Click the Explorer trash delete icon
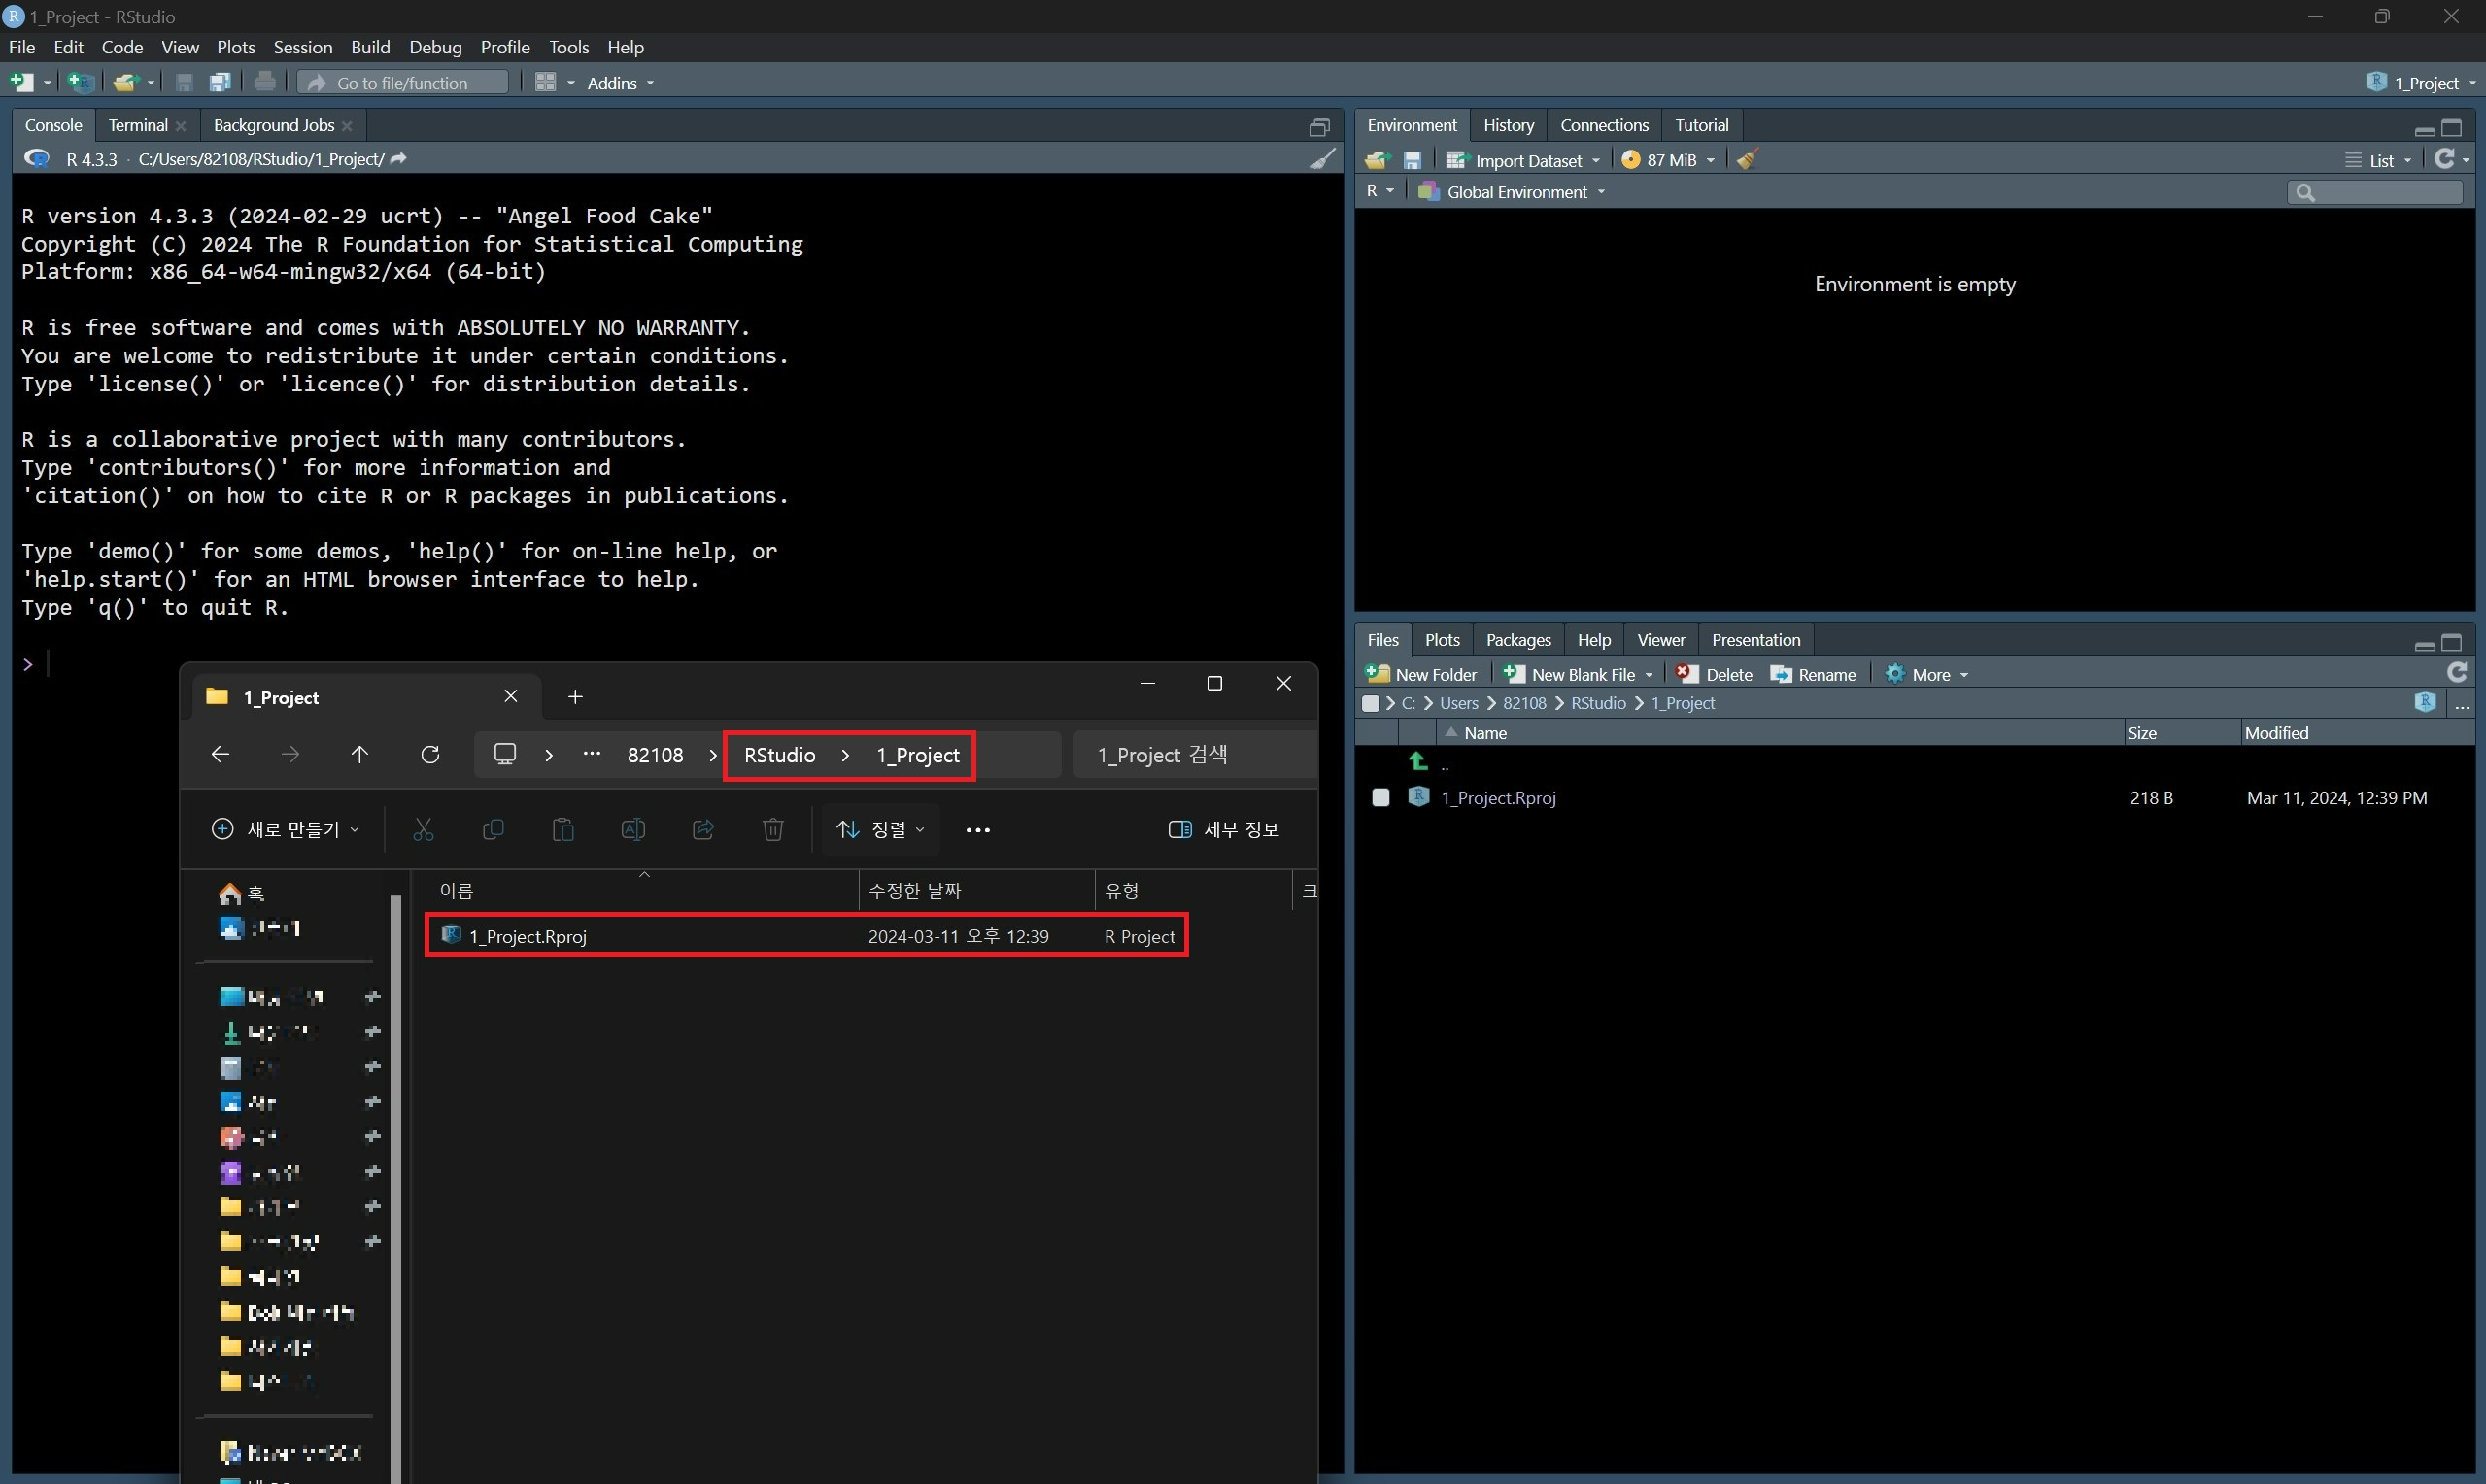Screen dimensions: 2486x1484 [x=773, y=830]
